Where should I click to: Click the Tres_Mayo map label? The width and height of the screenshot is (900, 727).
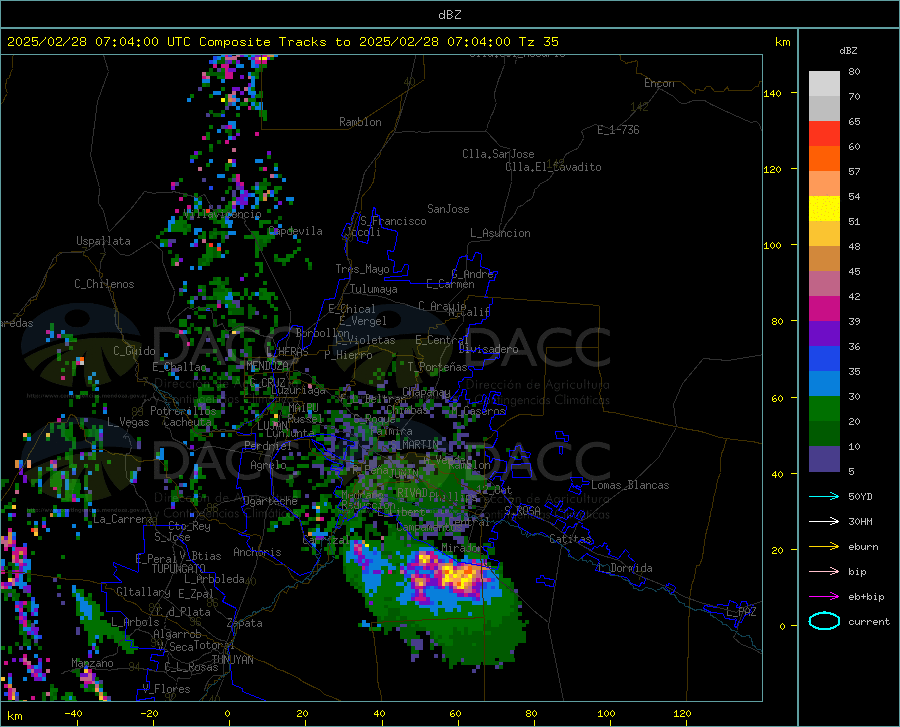(362, 269)
